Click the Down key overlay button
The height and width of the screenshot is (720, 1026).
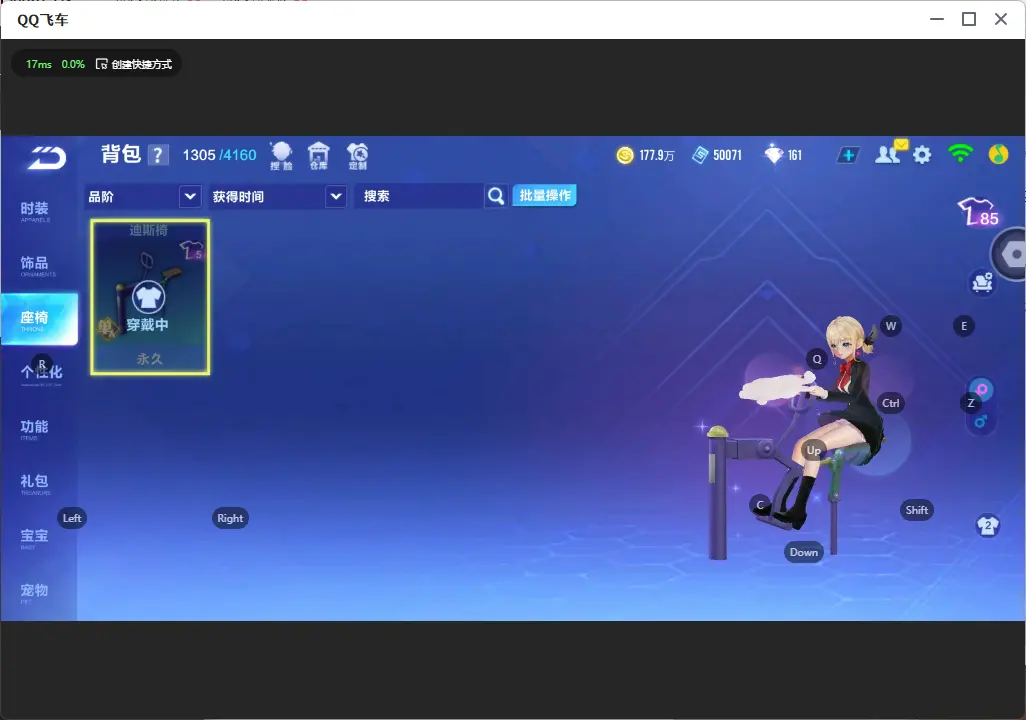click(804, 552)
